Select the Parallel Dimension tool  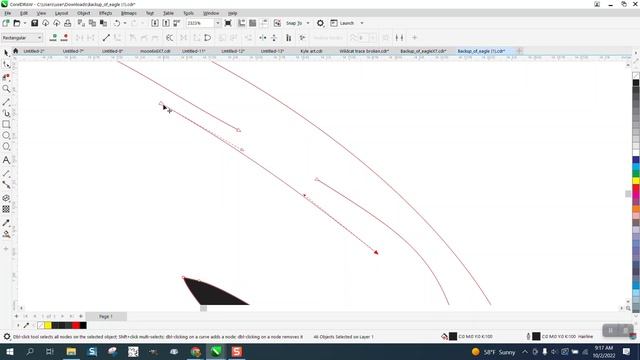(6, 174)
